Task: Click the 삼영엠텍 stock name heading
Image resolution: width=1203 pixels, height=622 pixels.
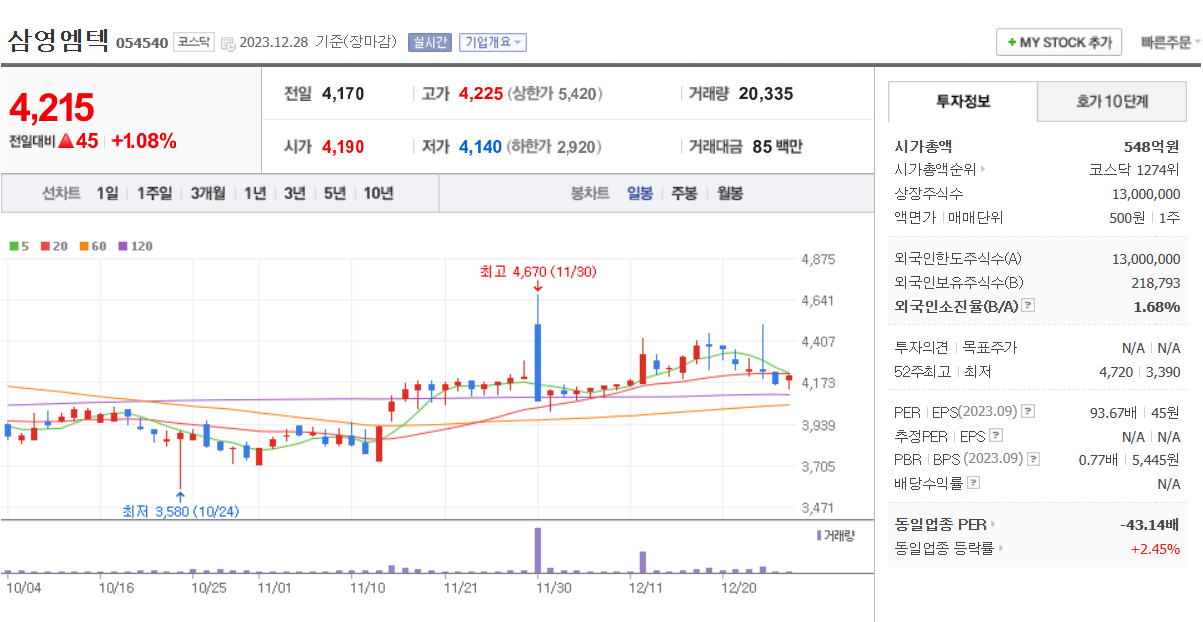Action: 59,41
